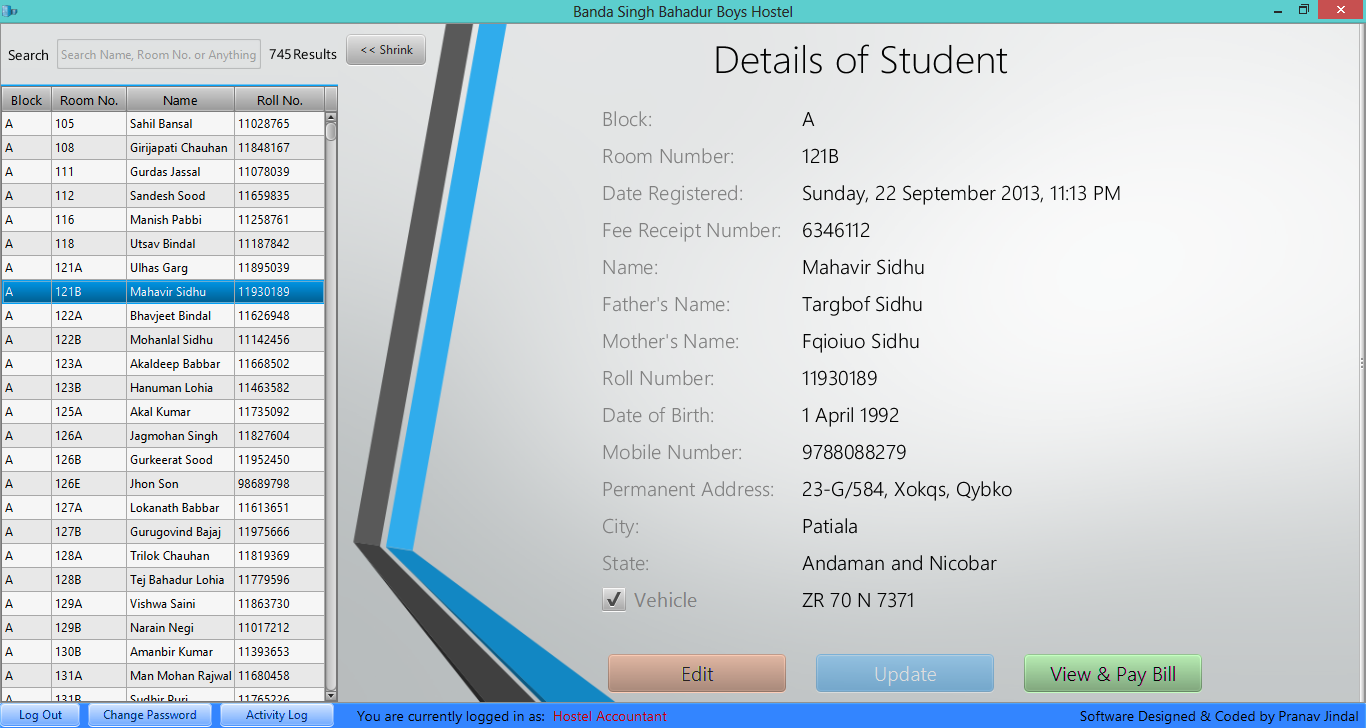Open View & Pay Bill
1366x728 pixels.
1113,674
